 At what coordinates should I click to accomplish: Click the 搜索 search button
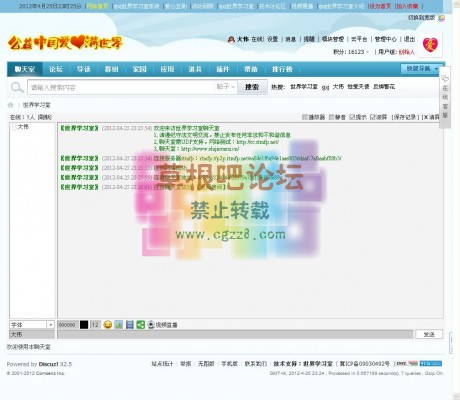coord(252,87)
